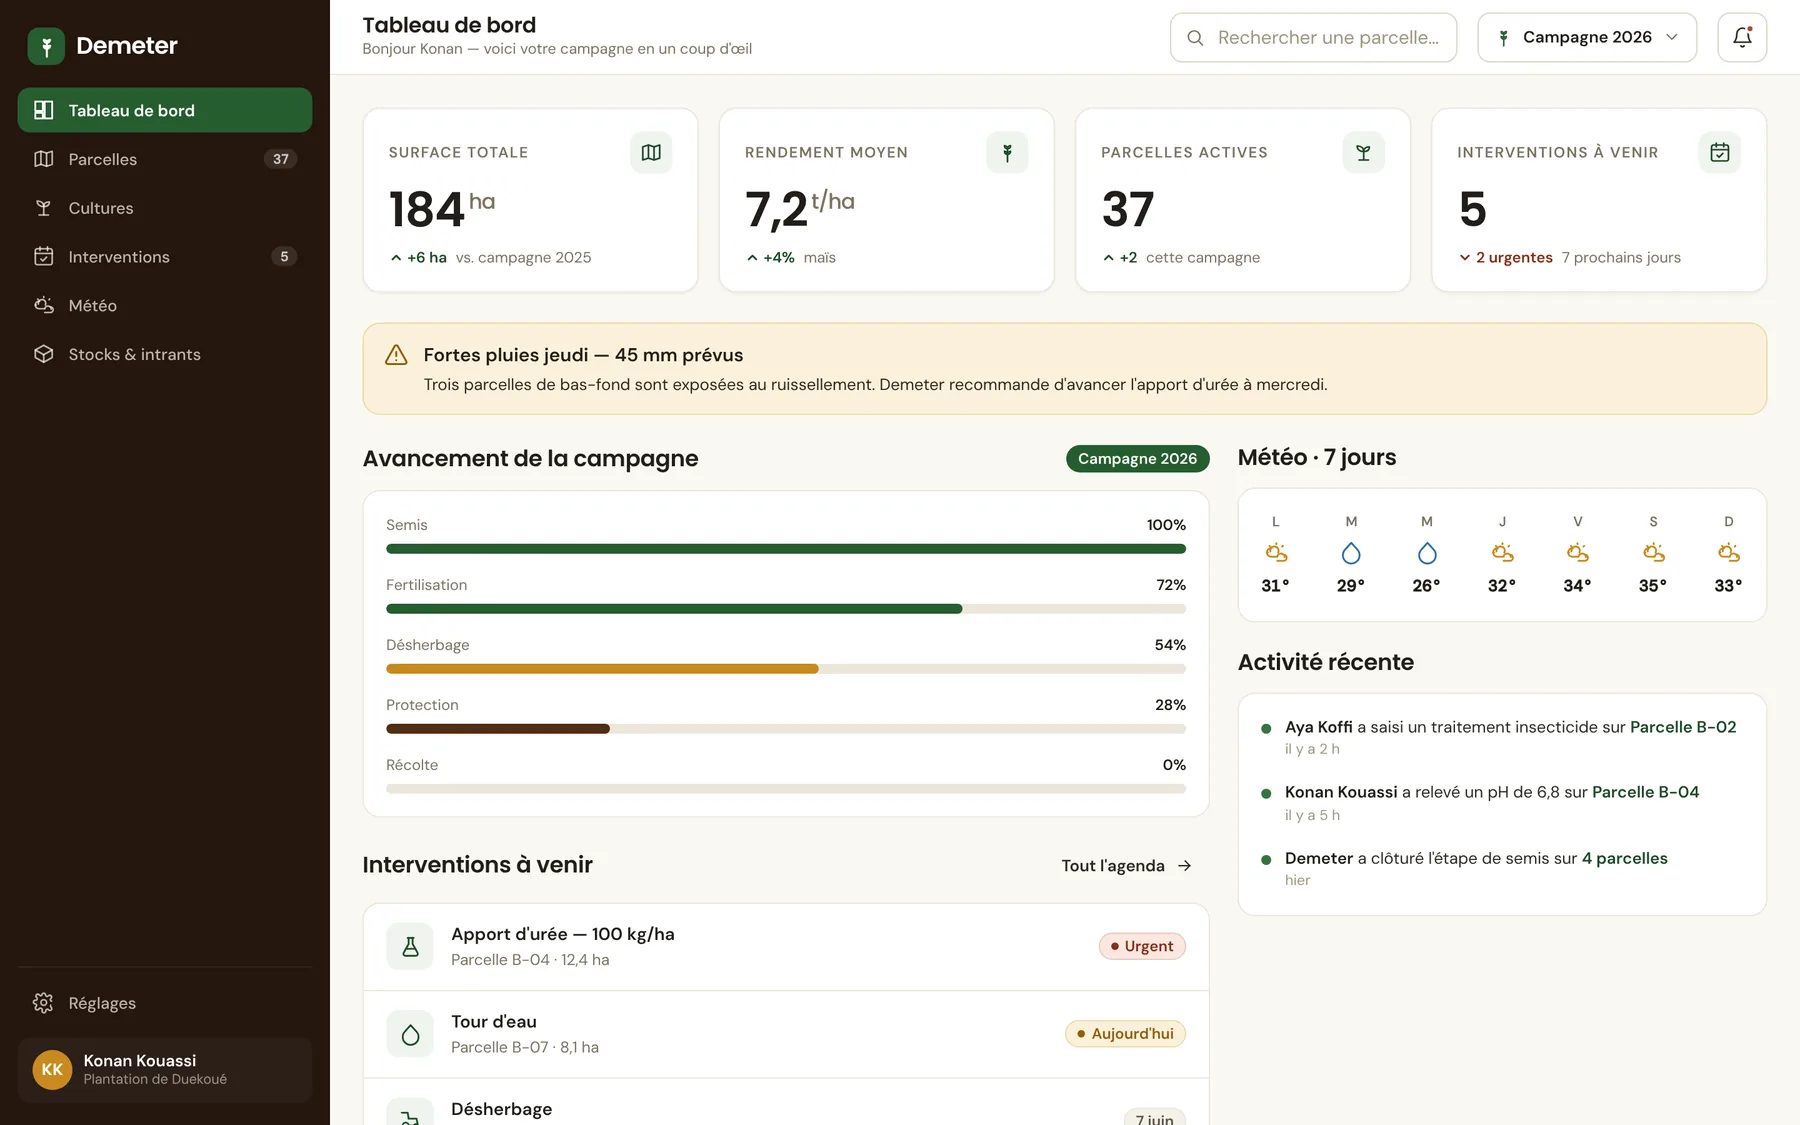Click the Protection progress bar
Viewport: 1800px width, 1125px height.
coord(786,729)
